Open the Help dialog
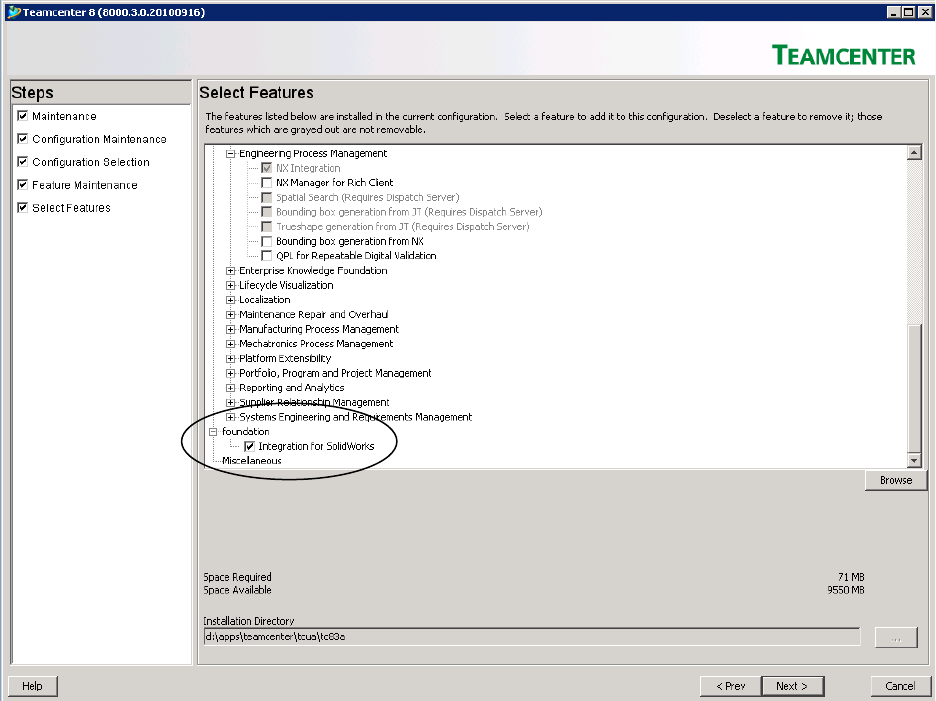 [32, 686]
